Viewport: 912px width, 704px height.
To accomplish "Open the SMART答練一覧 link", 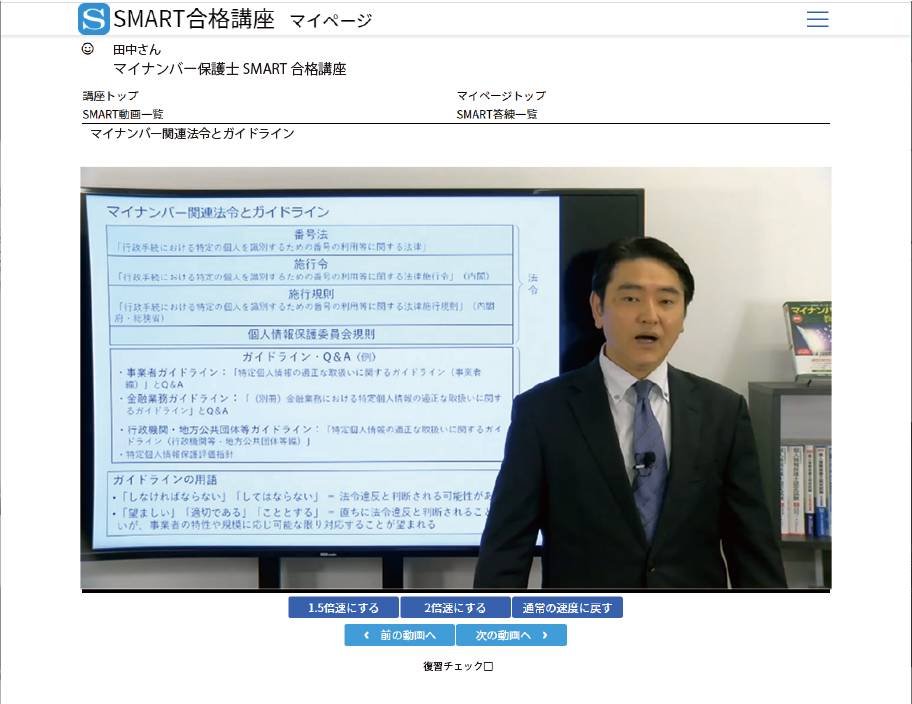I will 497,114.
